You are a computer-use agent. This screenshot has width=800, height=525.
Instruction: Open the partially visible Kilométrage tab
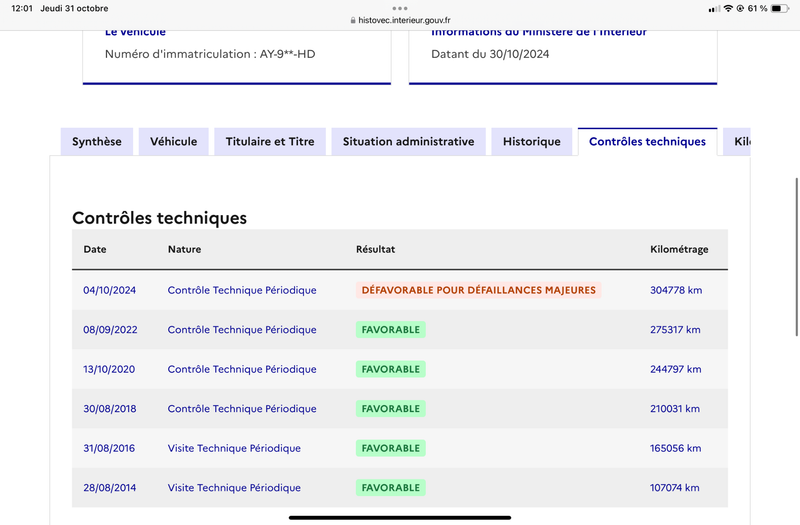pyautogui.click(x=737, y=141)
